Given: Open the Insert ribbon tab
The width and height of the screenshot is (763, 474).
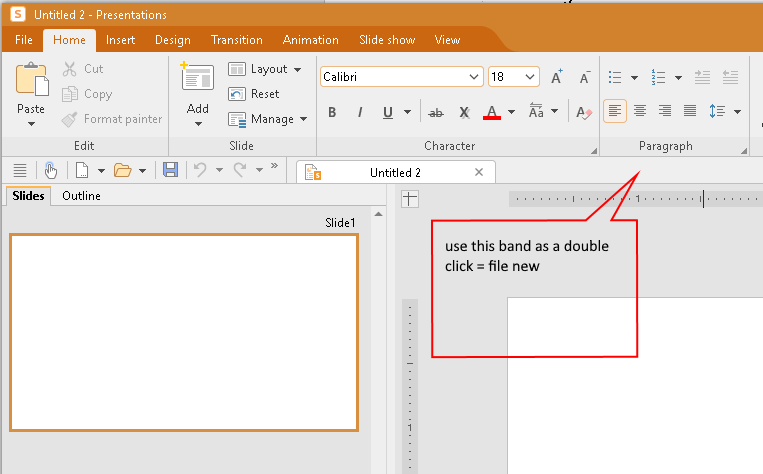Looking at the screenshot, I should [x=120, y=40].
